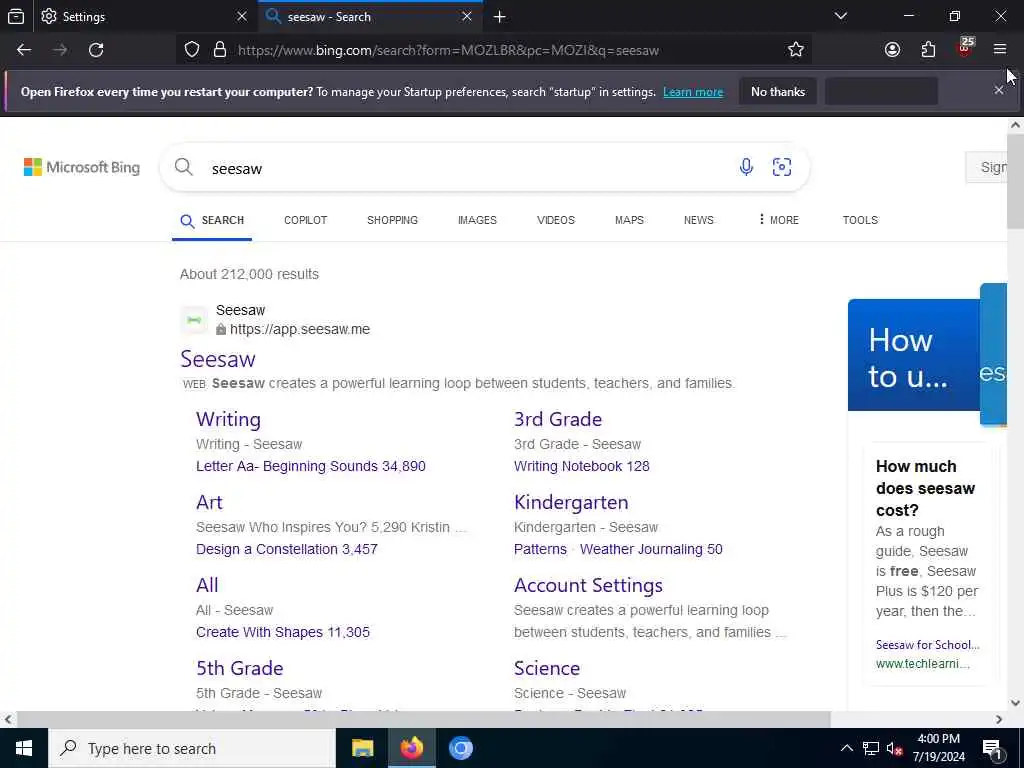Open Writing Notebook 128 link
The width and height of the screenshot is (1024, 768).
click(x=582, y=466)
